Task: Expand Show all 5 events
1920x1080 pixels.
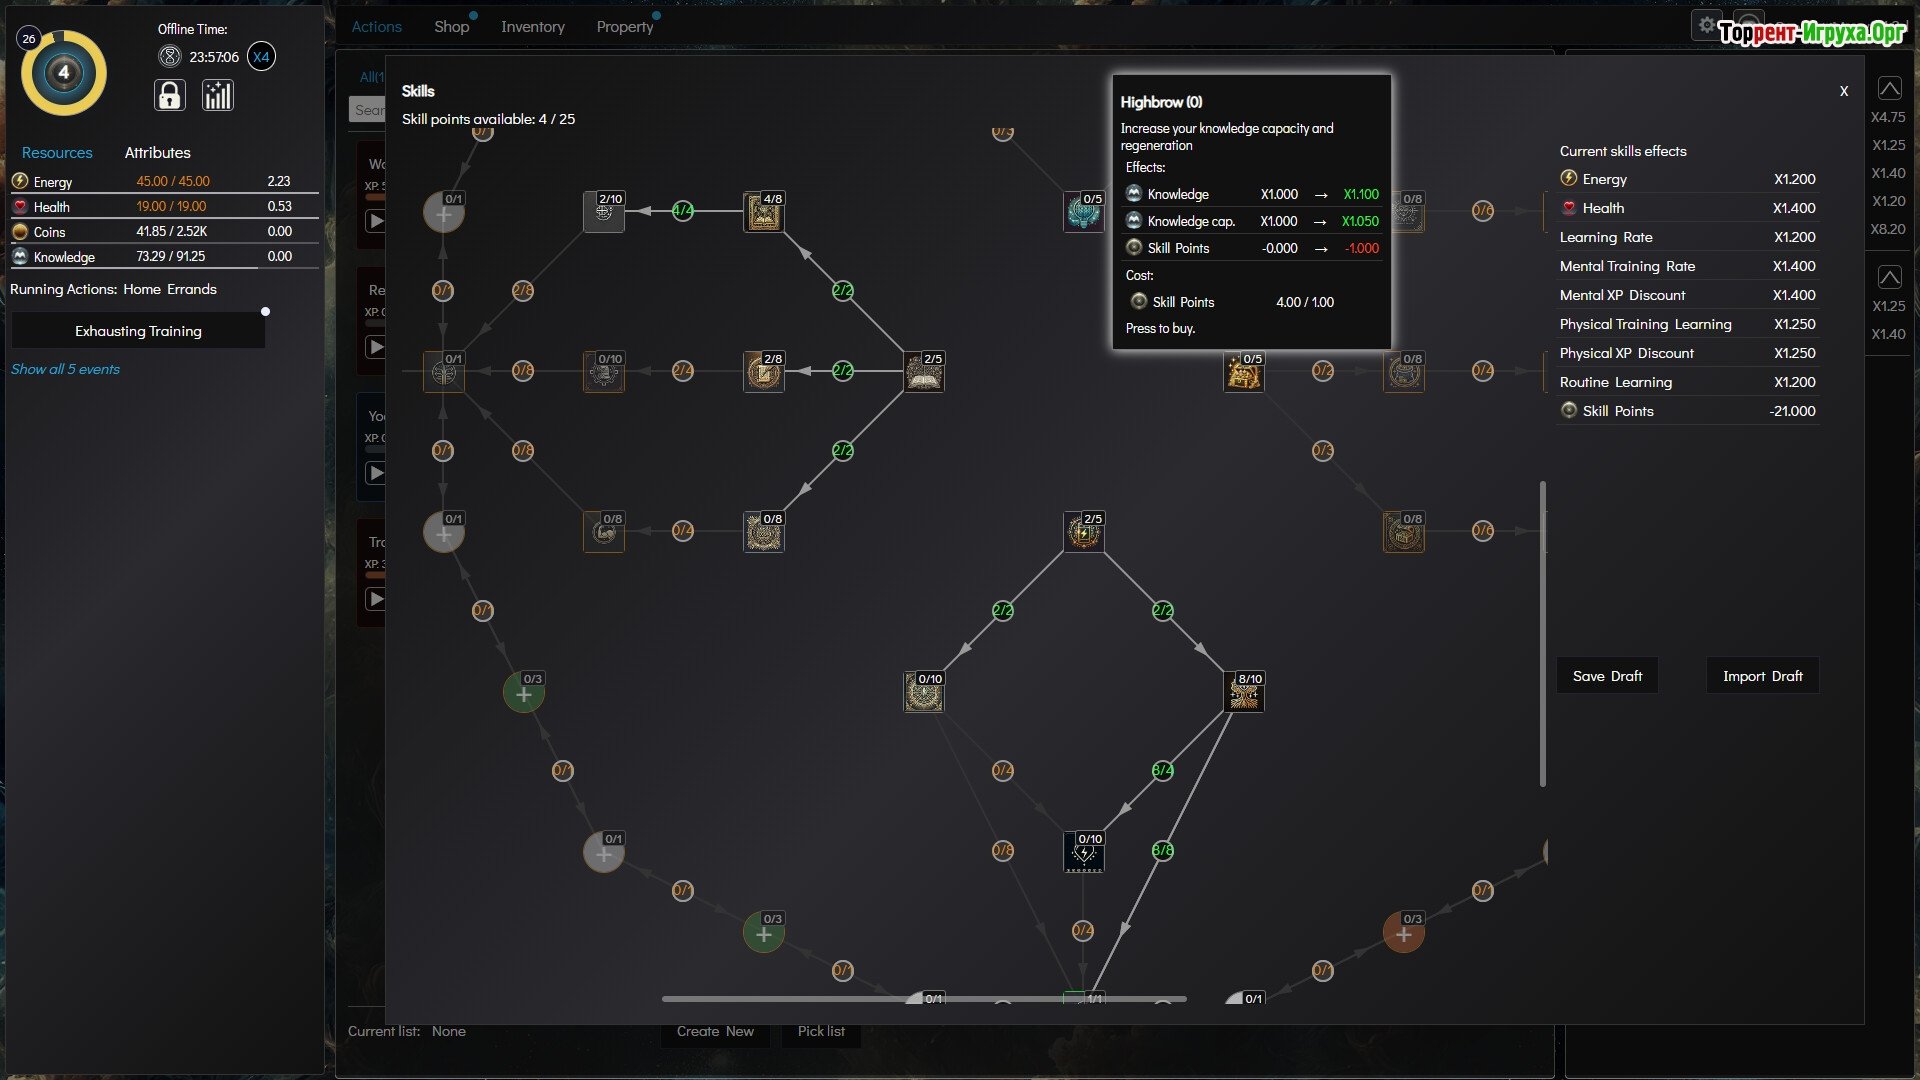Action: click(x=65, y=369)
